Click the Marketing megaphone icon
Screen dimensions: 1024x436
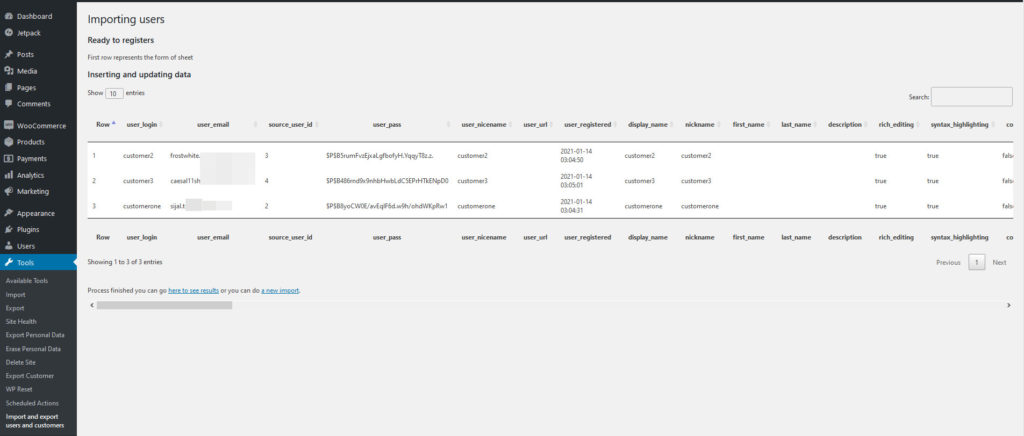(8, 191)
